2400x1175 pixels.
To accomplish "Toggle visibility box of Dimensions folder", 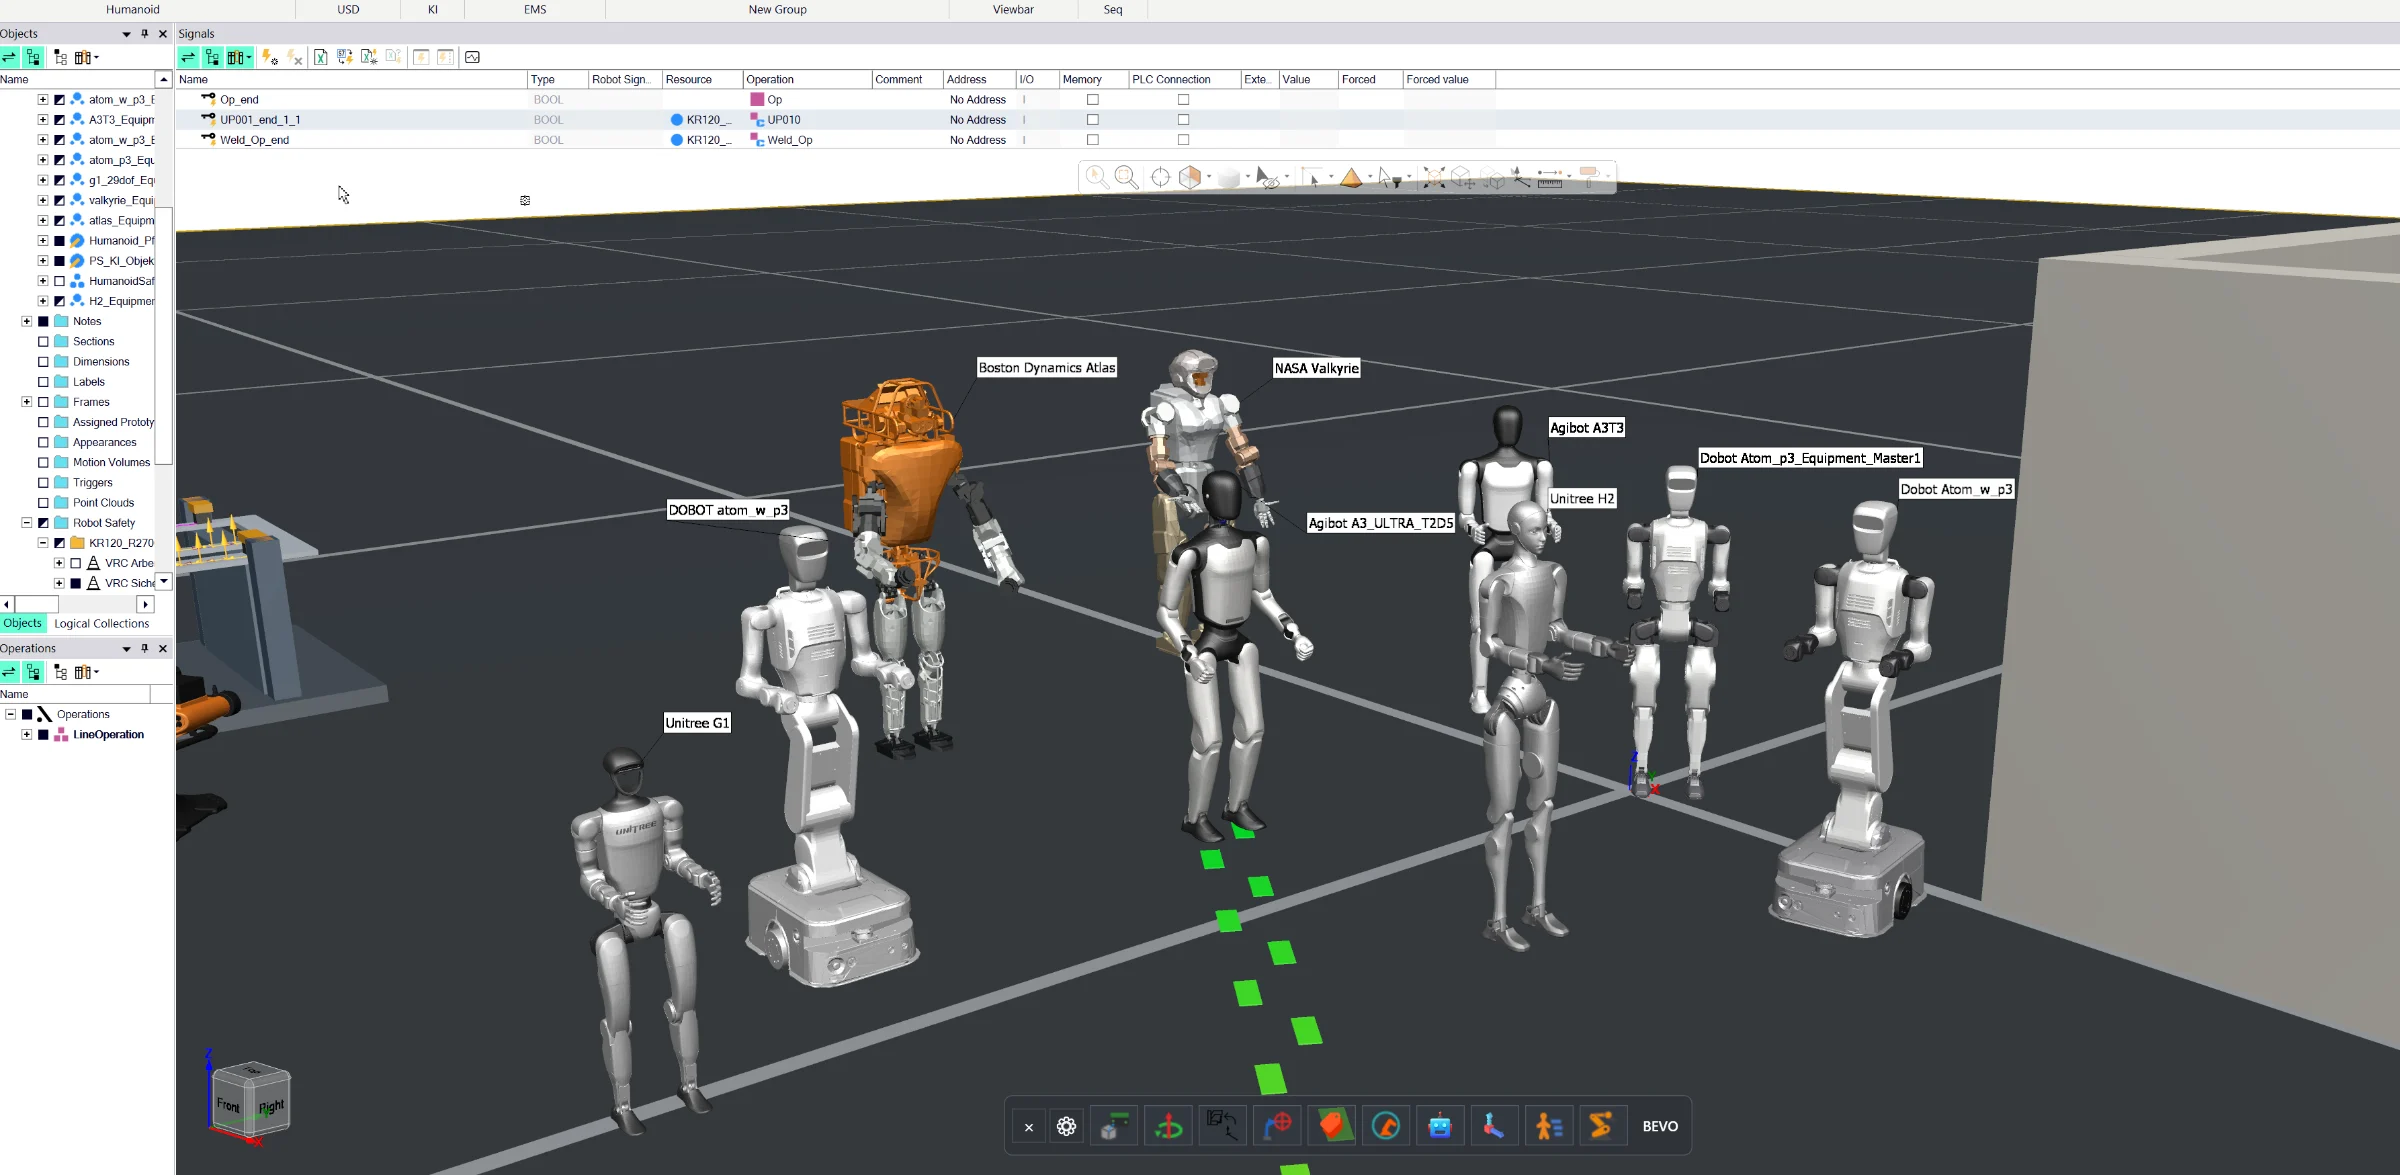I will (43, 362).
